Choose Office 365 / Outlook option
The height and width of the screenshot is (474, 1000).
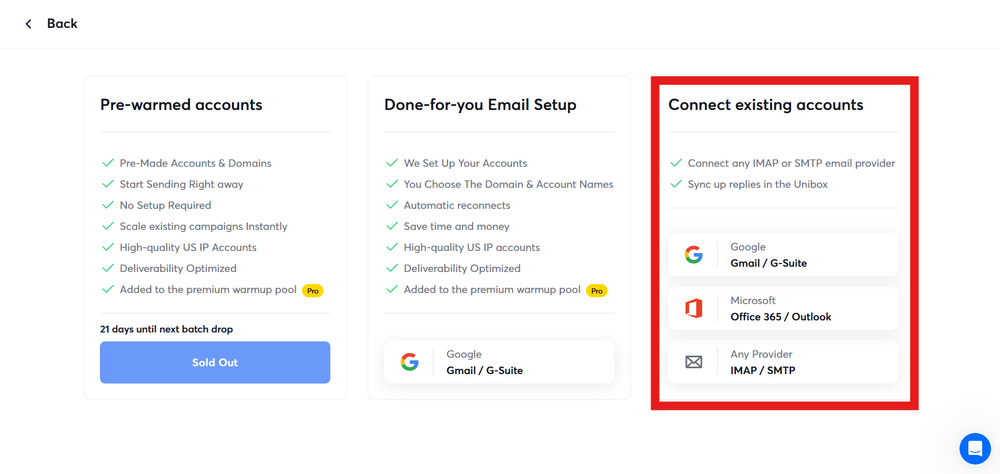tap(781, 317)
